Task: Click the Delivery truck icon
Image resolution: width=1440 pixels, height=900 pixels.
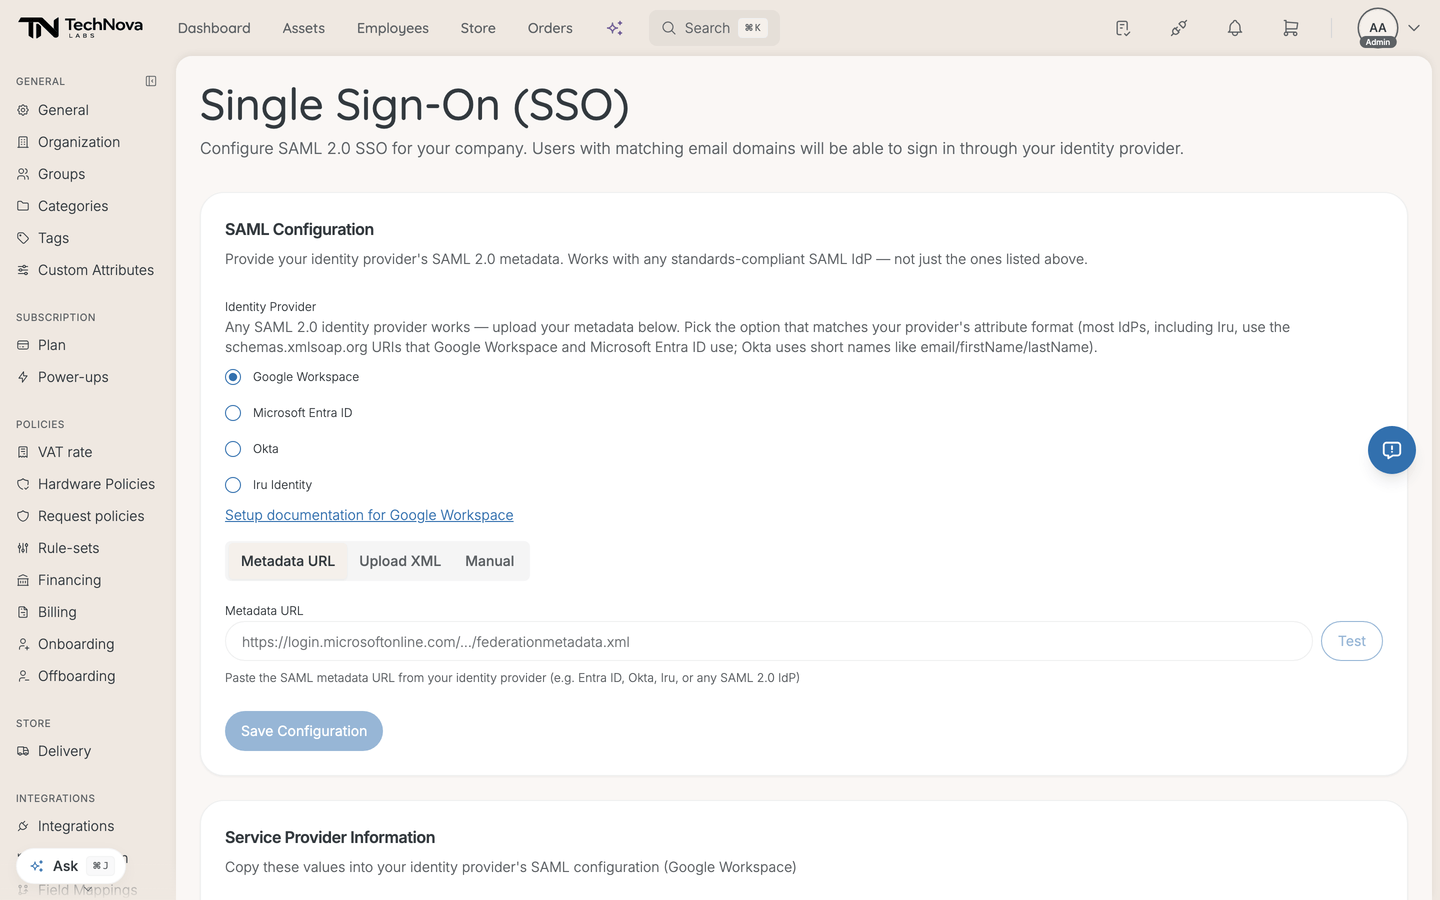Action: tap(23, 751)
